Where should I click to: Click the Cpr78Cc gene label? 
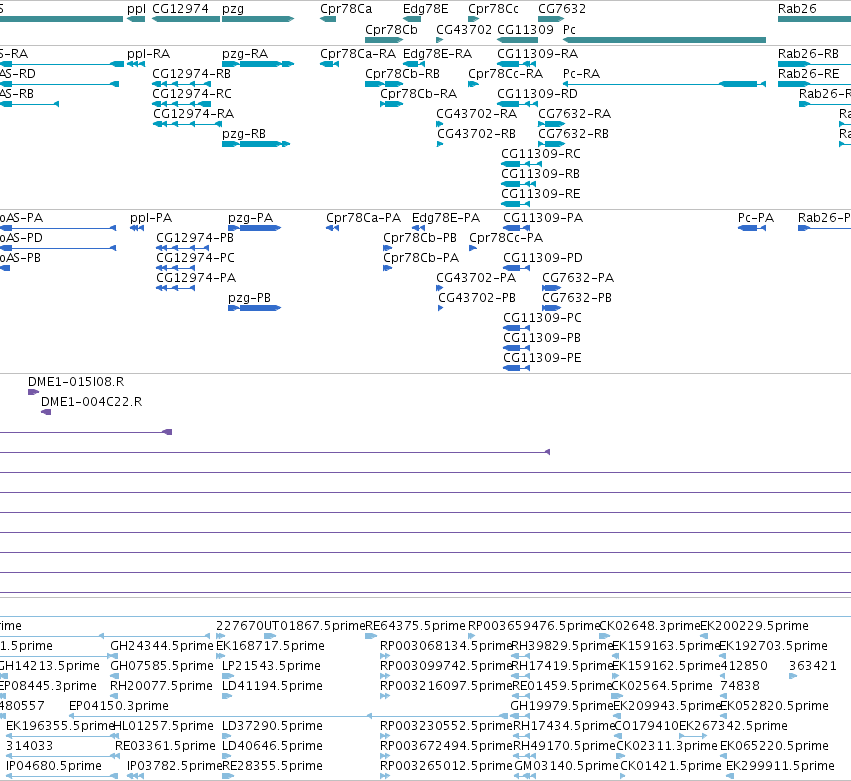pyautogui.click(x=493, y=9)
